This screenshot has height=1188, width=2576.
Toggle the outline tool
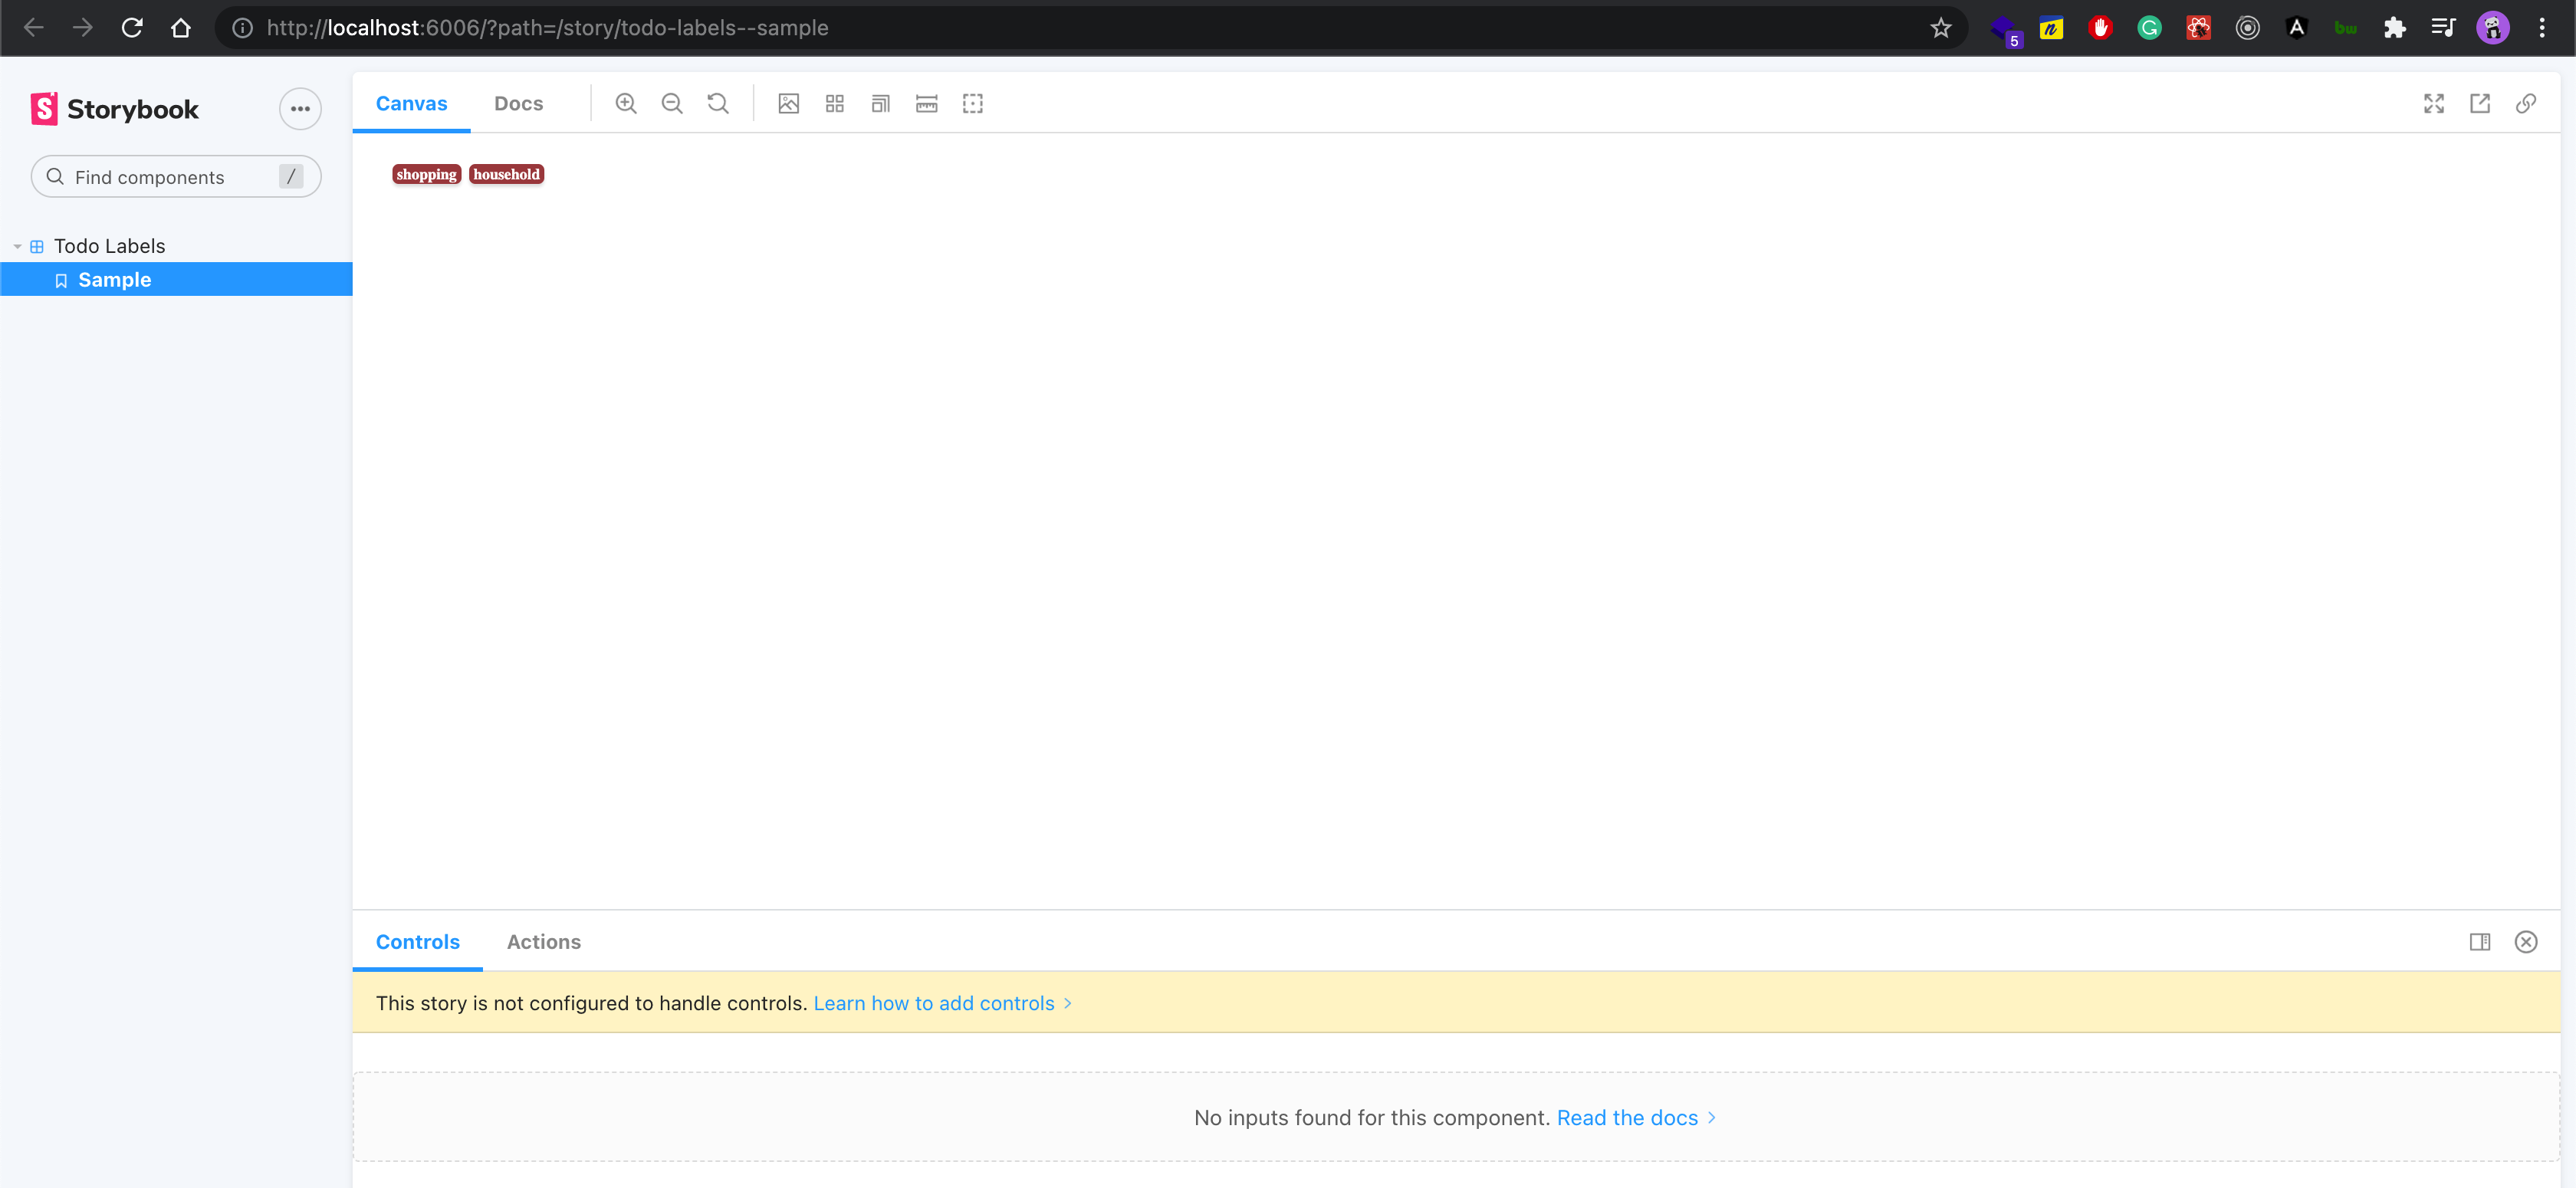973,103
